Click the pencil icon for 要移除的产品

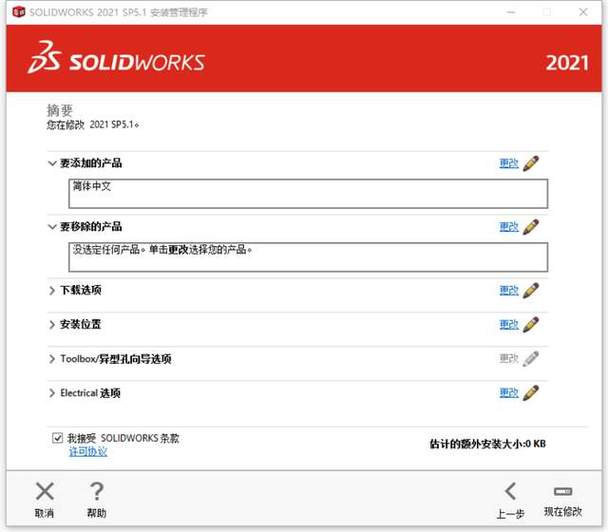(530, 227)
